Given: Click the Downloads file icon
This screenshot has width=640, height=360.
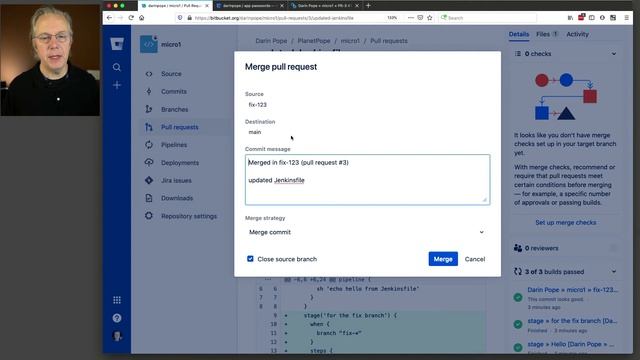Looking at the screenshot, I should [149, 198].
